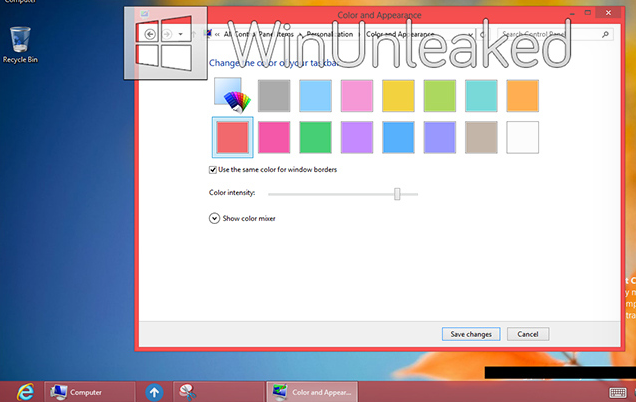Click the forward navigation arrow
Viewport: 636px width, 402px height.
click(x=167, y=34)
